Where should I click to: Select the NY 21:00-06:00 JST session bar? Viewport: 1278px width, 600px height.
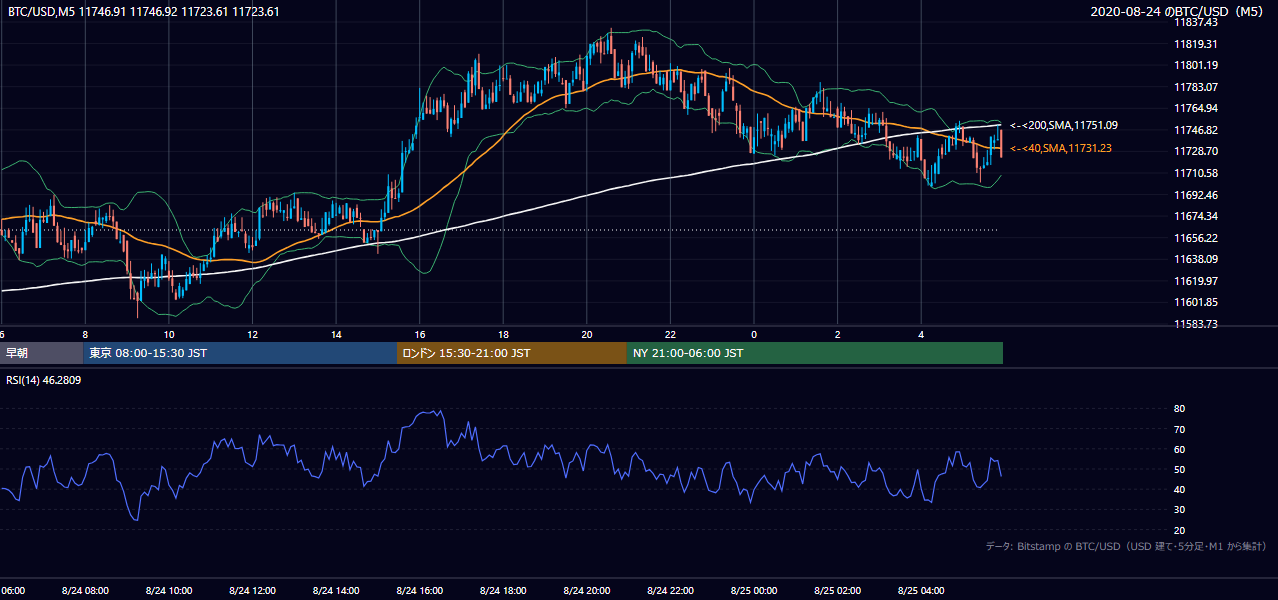click(815, 353)
